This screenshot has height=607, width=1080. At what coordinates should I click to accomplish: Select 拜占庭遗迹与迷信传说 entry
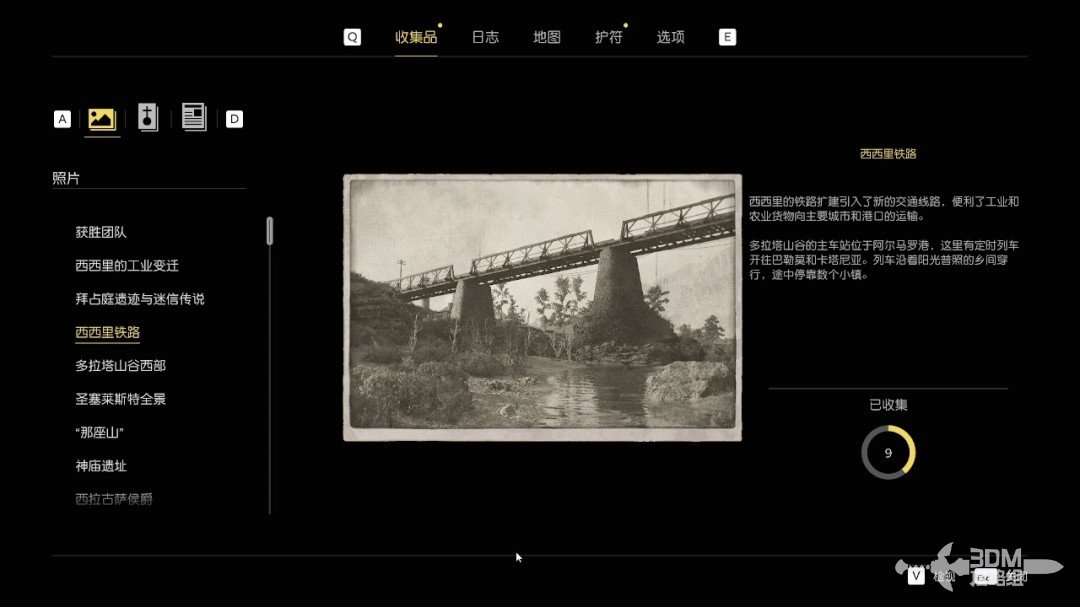140,299
